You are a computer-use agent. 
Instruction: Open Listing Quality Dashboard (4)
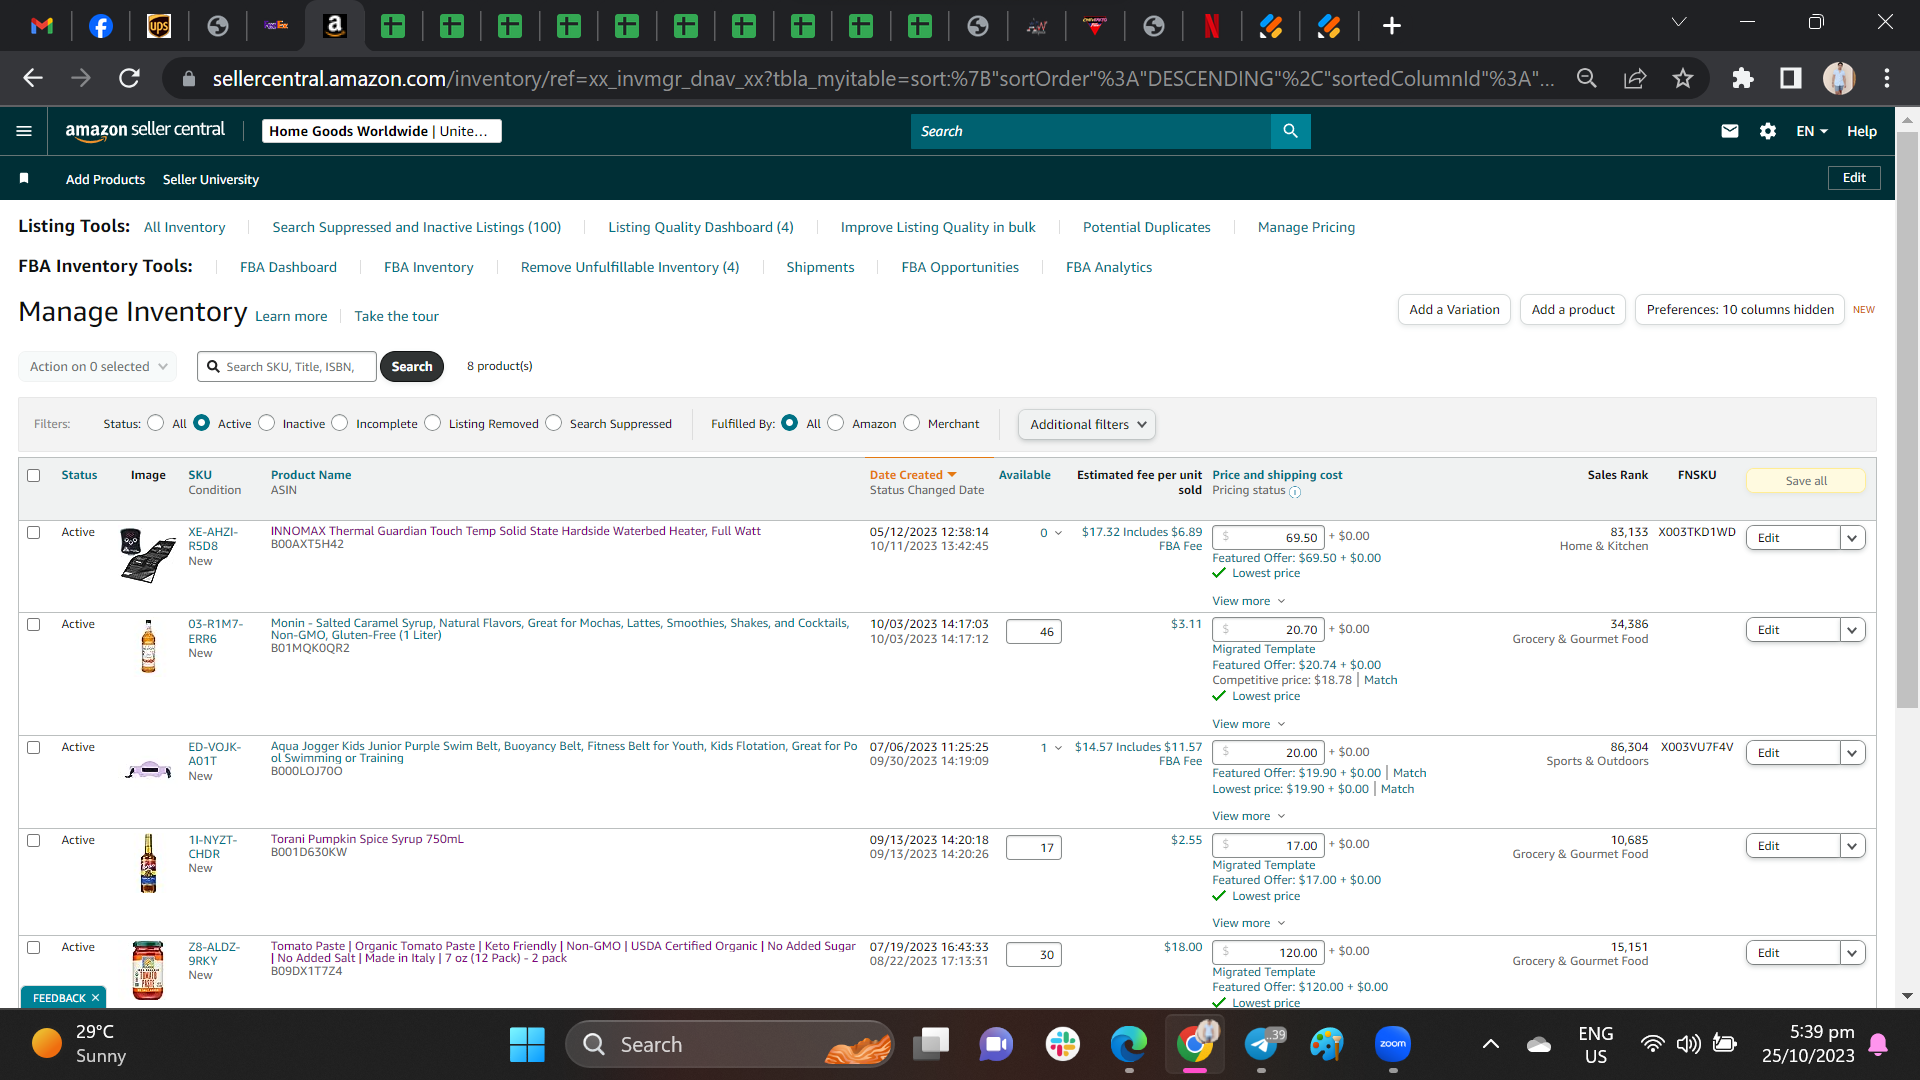(701, 227)
